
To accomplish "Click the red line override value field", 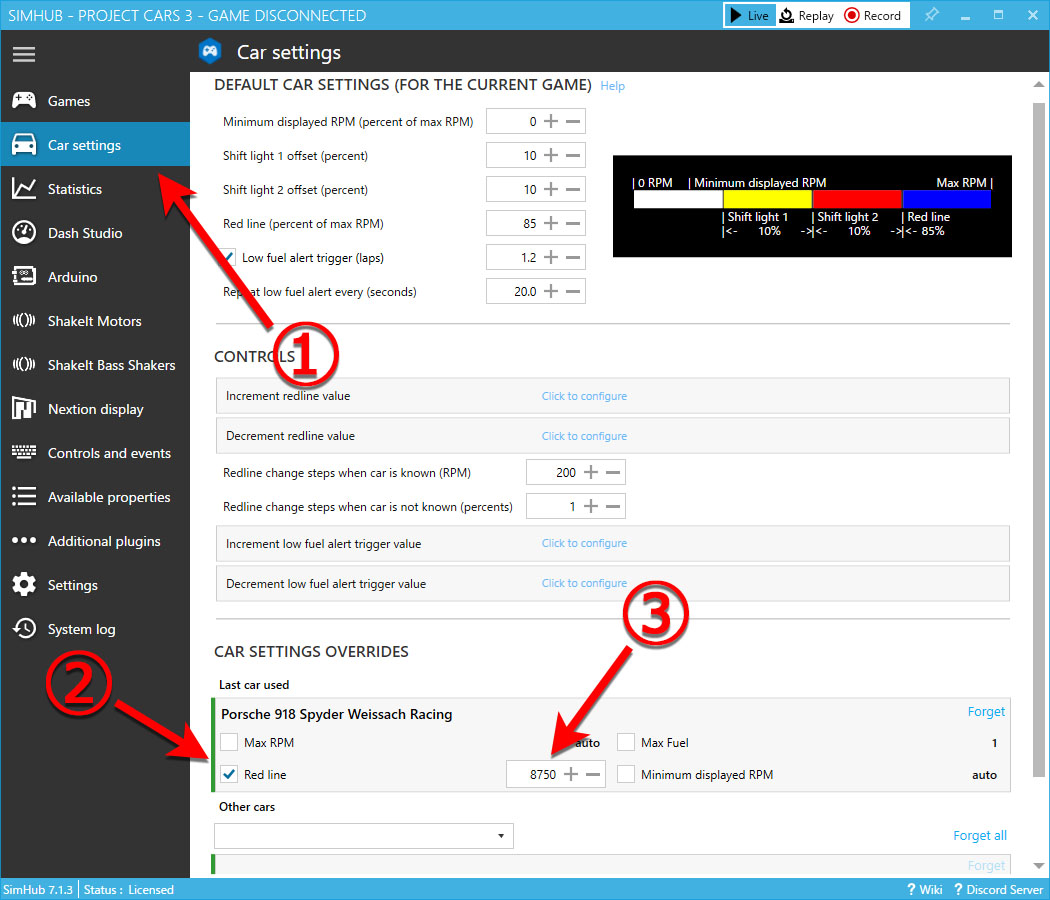I will (533, 775).
